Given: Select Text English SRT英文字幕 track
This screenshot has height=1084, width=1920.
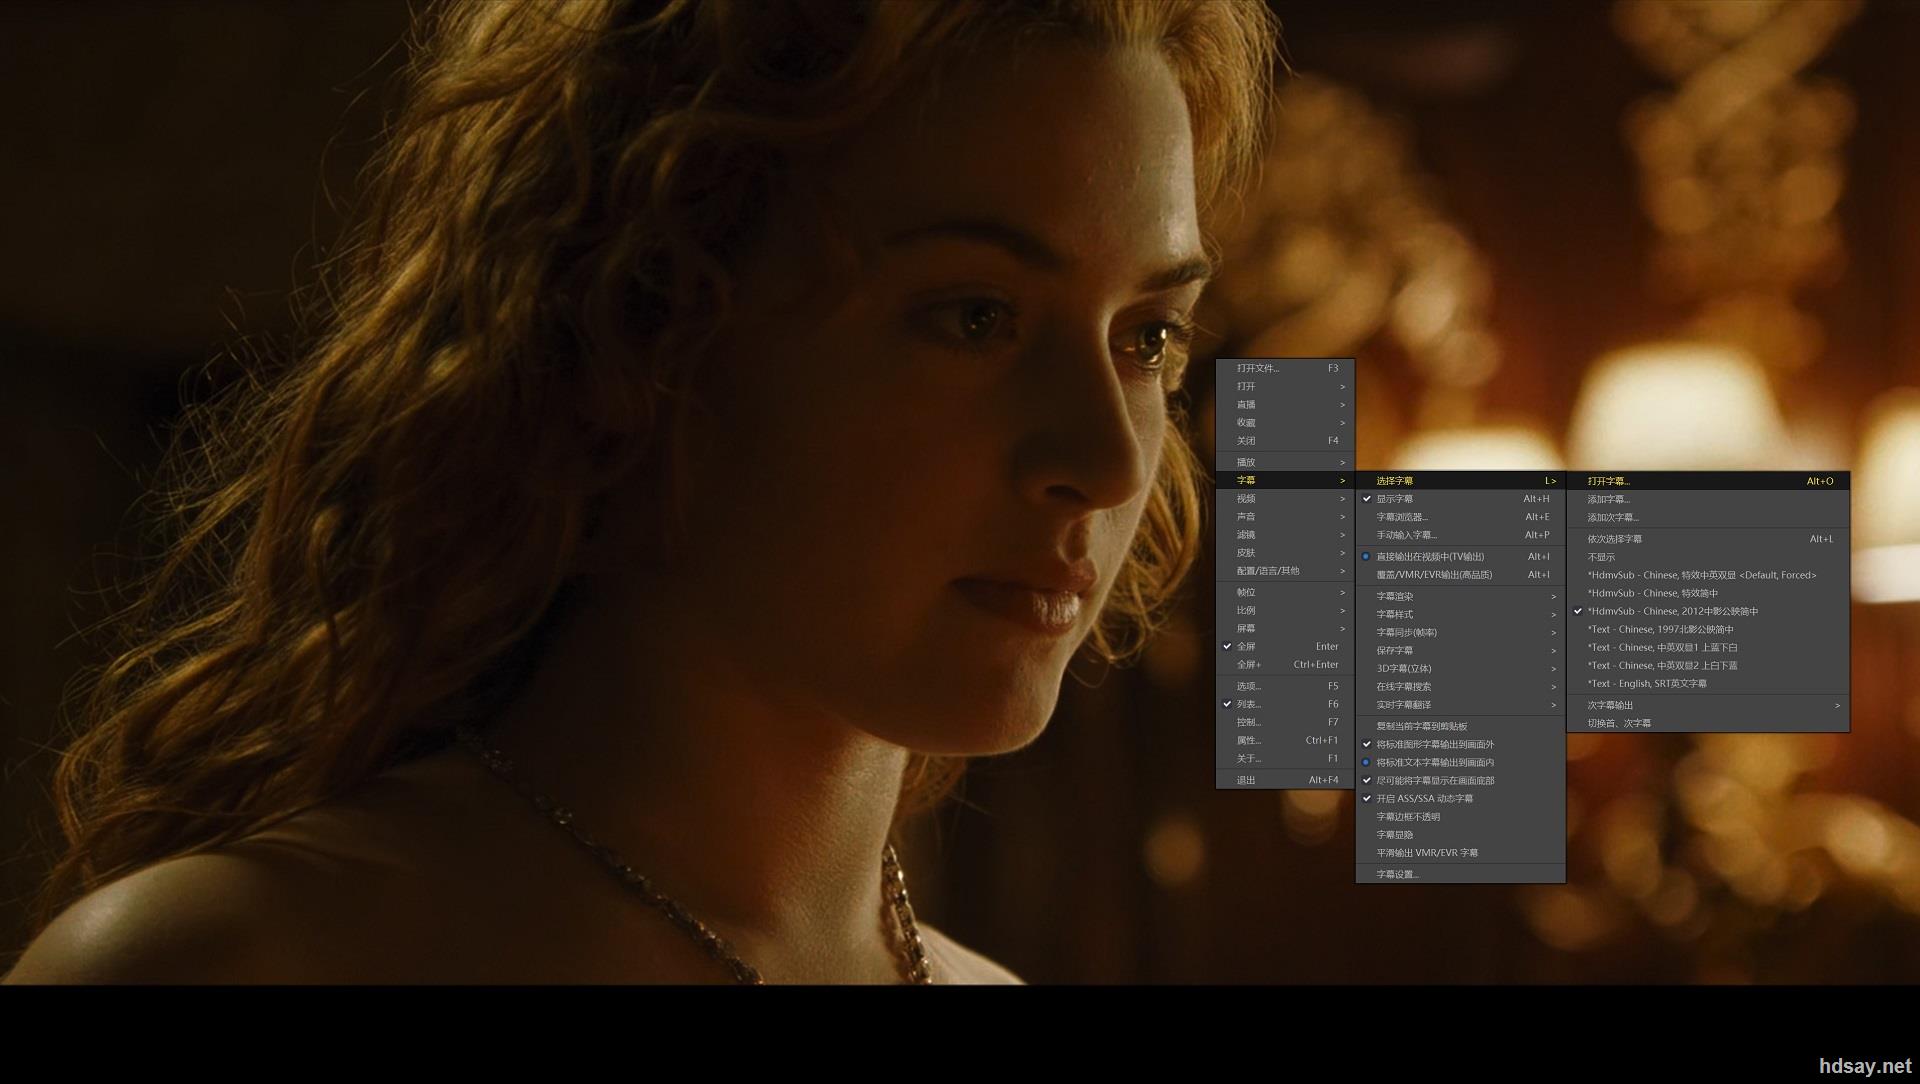Looking at the screenshot, I should click(1708, 683).
